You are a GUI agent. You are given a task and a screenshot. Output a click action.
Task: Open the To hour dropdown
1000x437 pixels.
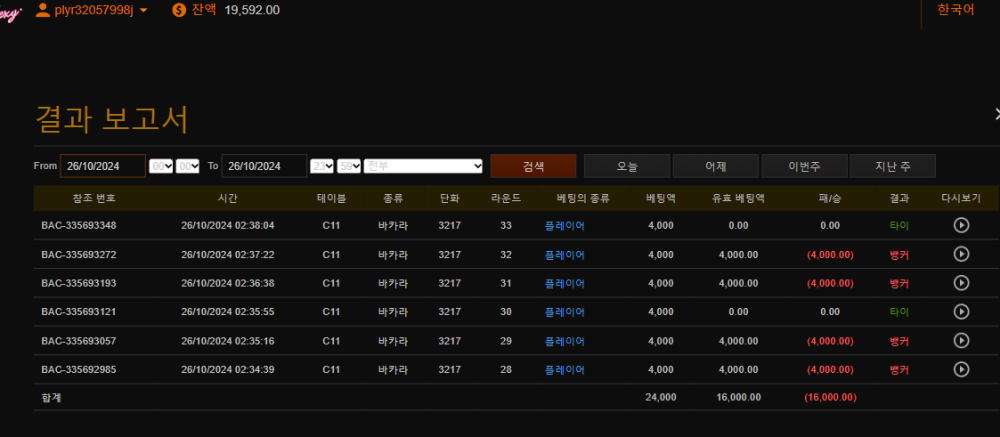coord(322,166)
